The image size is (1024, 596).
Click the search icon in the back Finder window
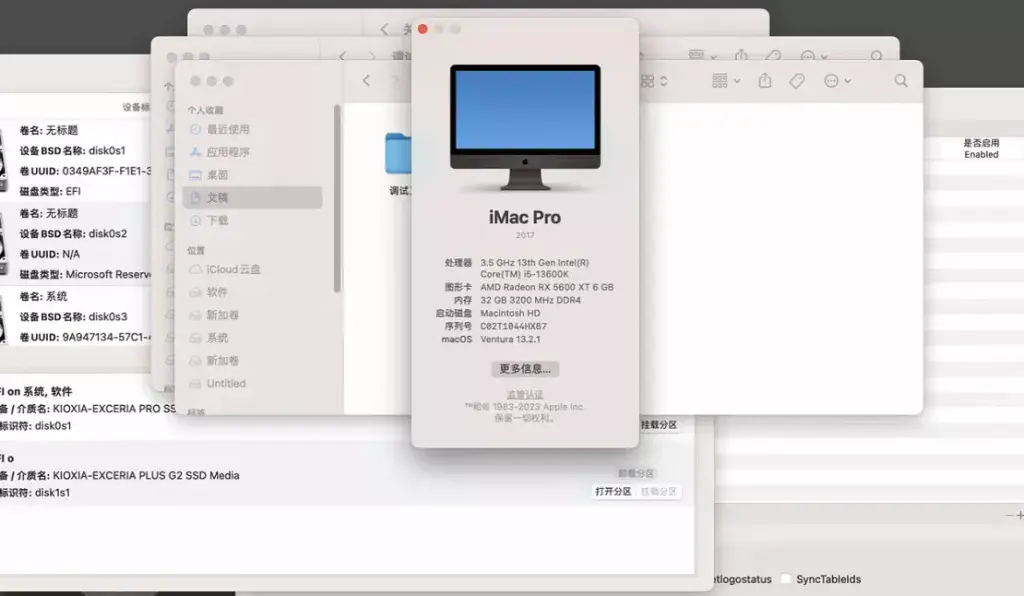click(x=876, y=56)
